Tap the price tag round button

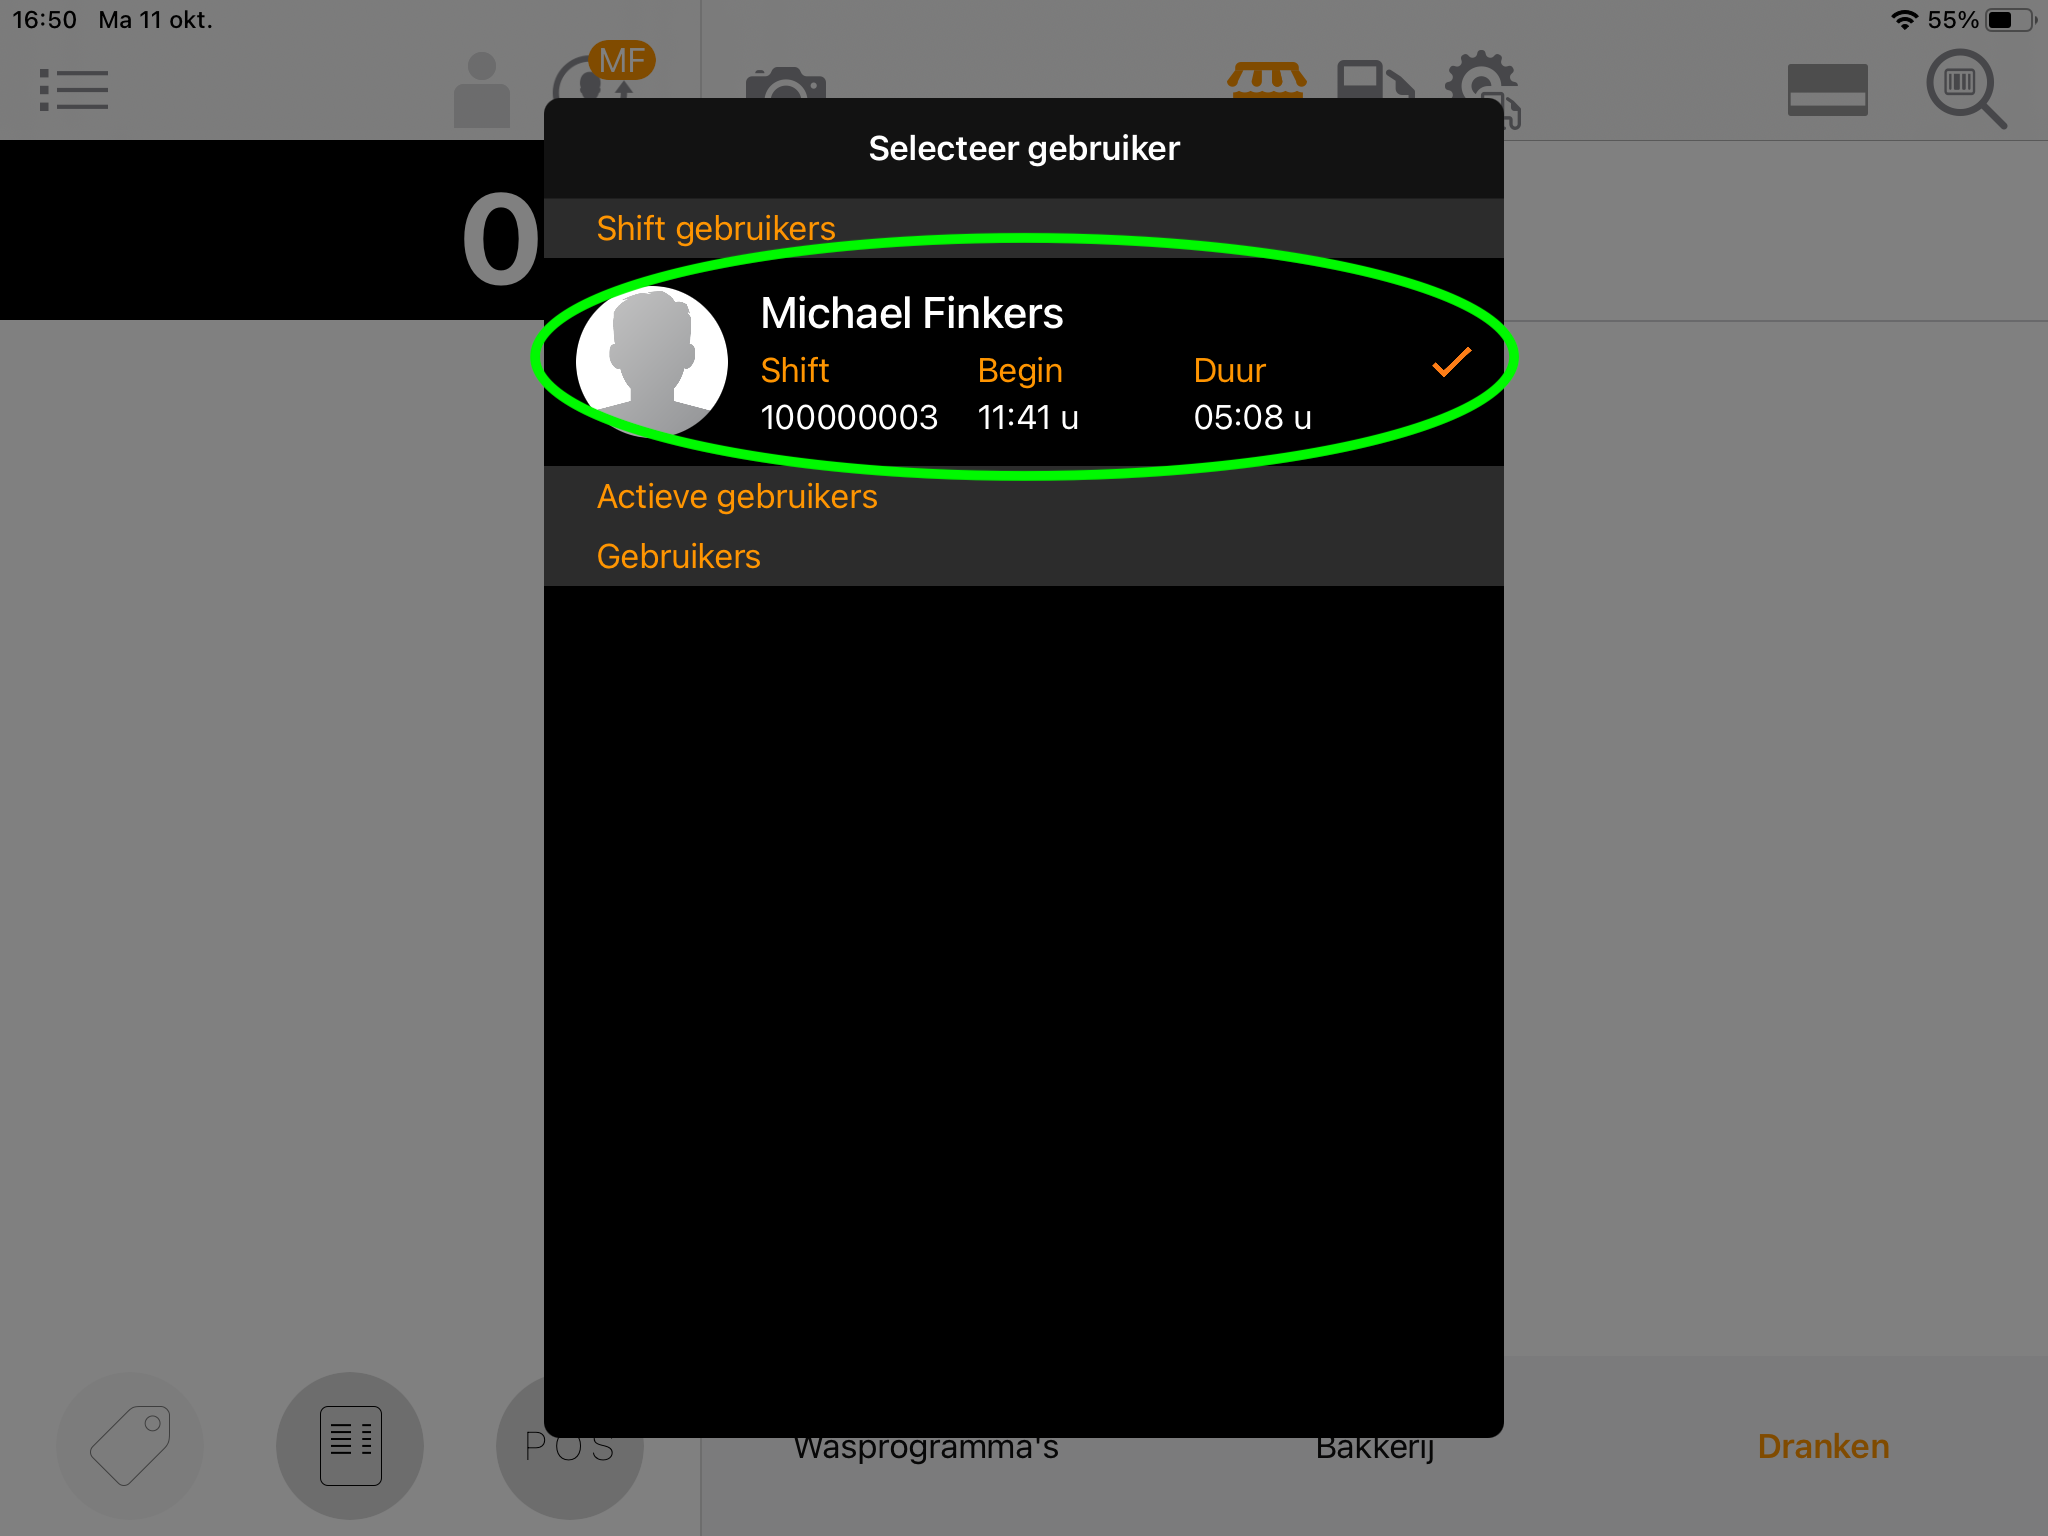pos(130,1446)
